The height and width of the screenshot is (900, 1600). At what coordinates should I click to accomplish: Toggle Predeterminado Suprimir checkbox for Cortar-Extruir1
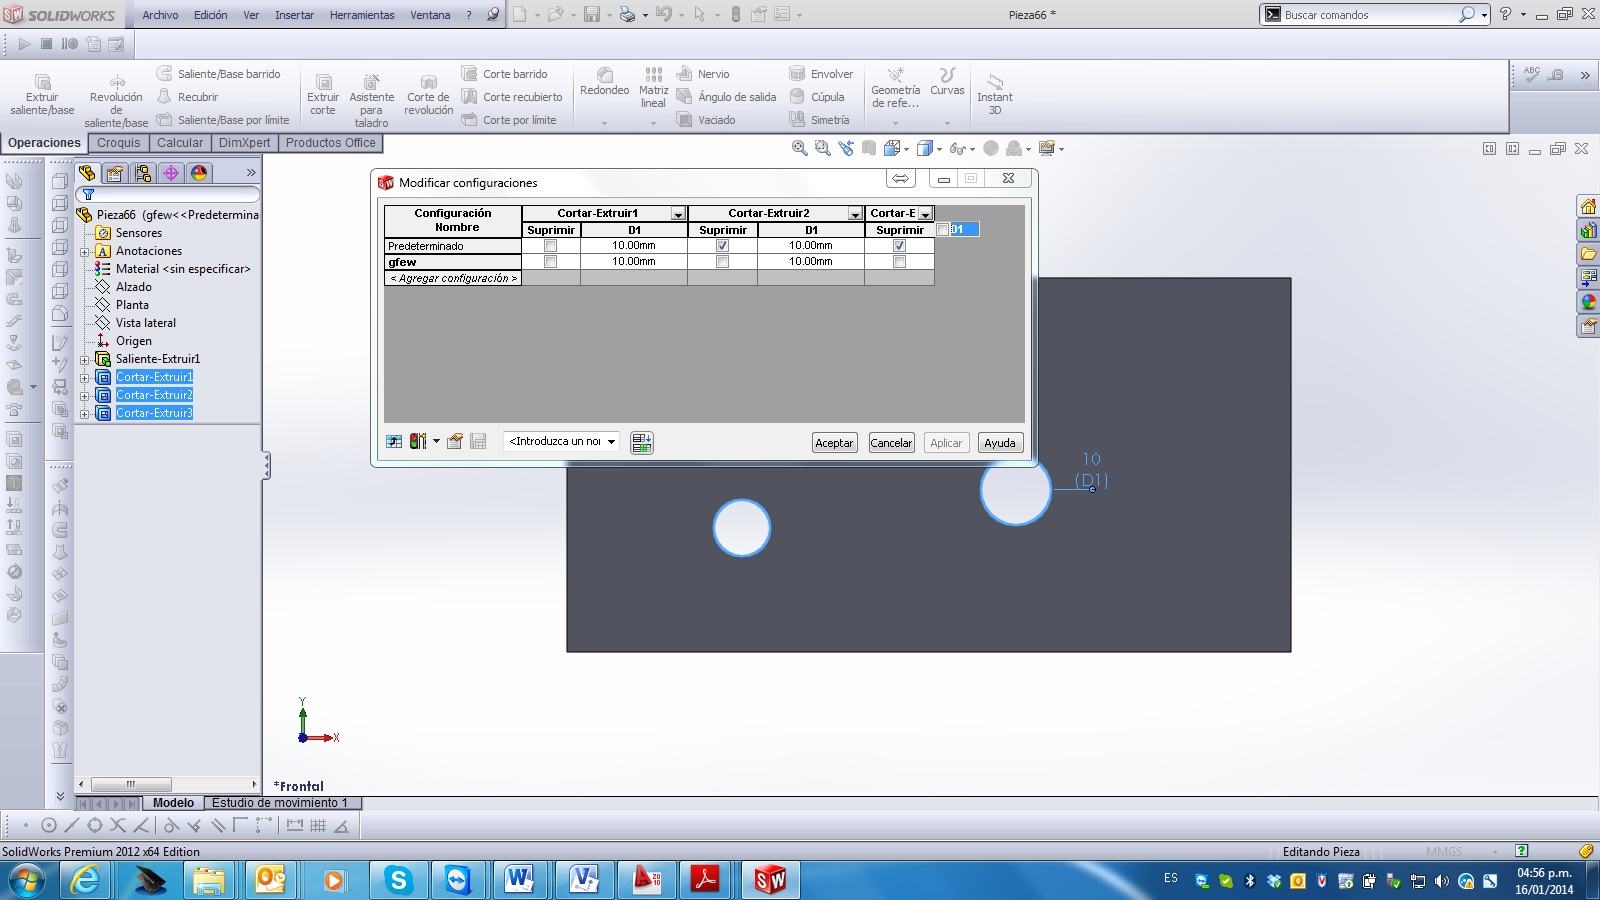coord(550,246)
